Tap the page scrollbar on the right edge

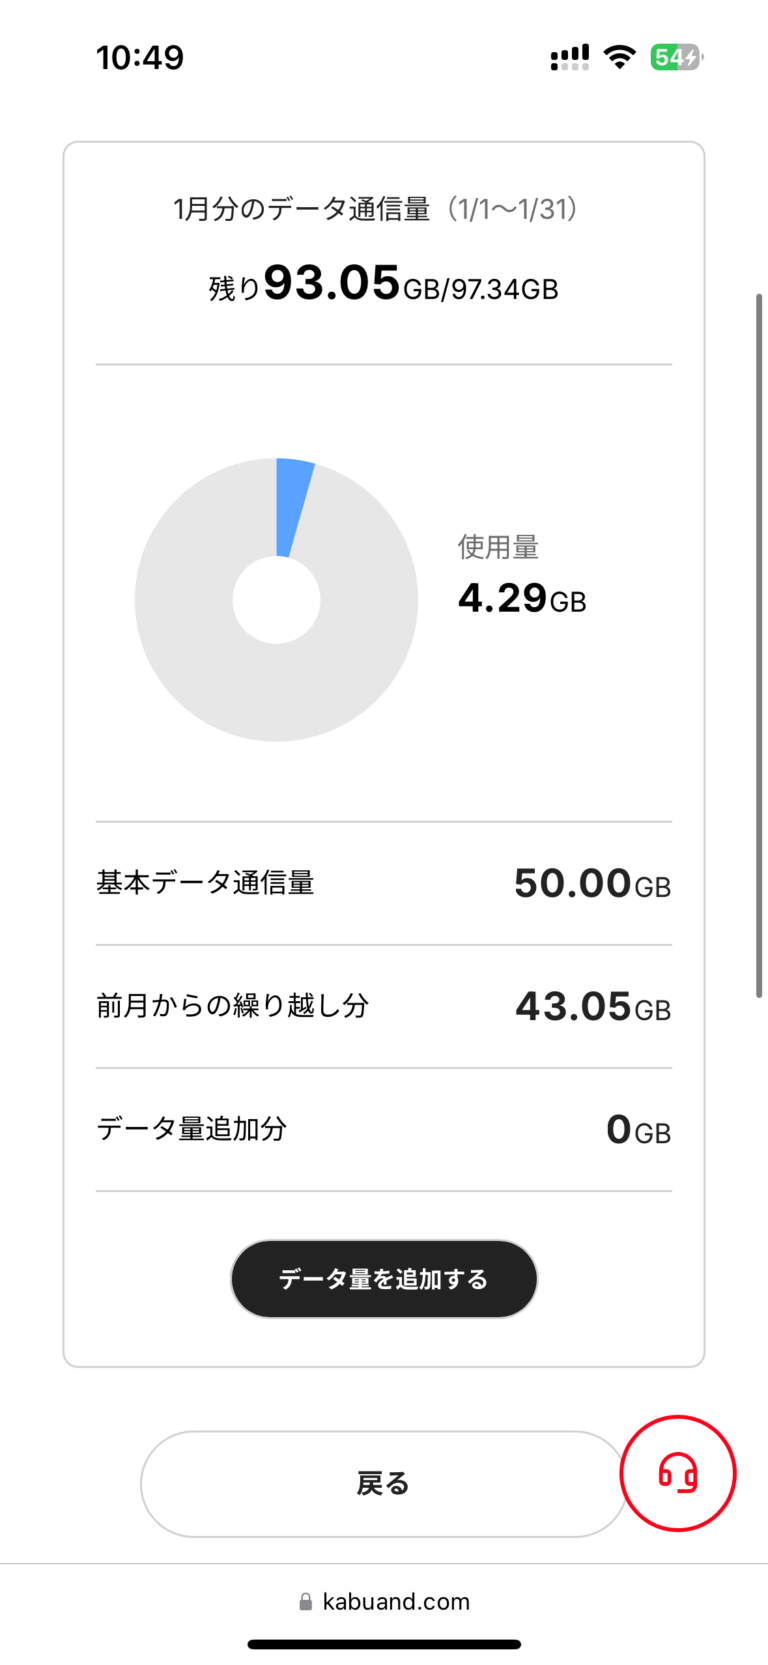[759, 645]
